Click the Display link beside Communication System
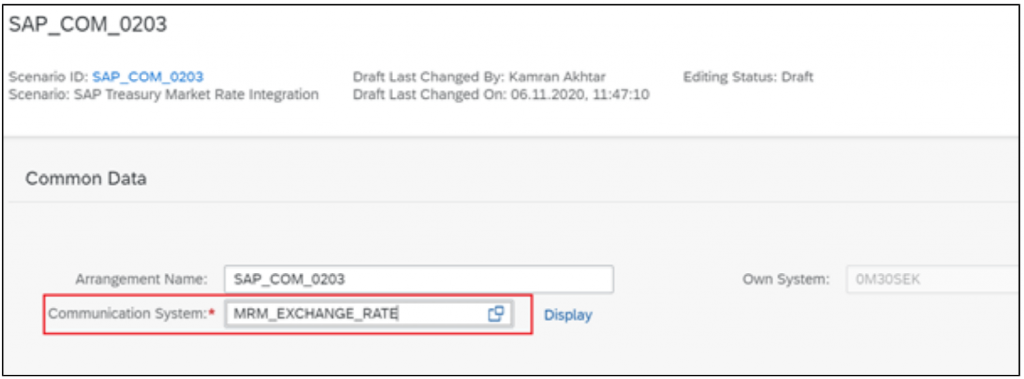The height and width of the screenshot is (379, 1024). [x=568, y=315]
